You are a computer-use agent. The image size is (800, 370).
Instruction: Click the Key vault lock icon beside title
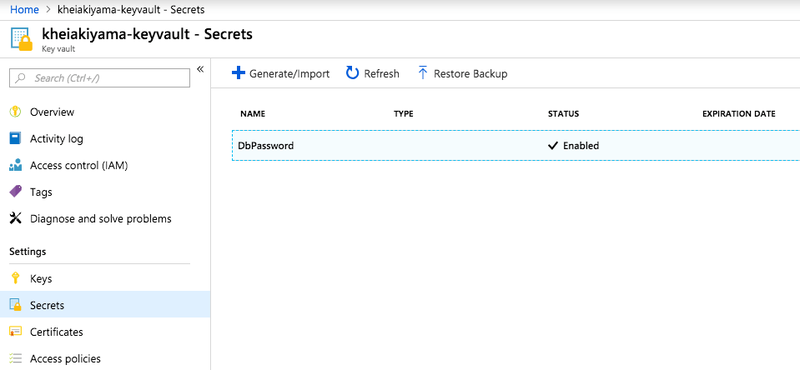pos(22,39)
